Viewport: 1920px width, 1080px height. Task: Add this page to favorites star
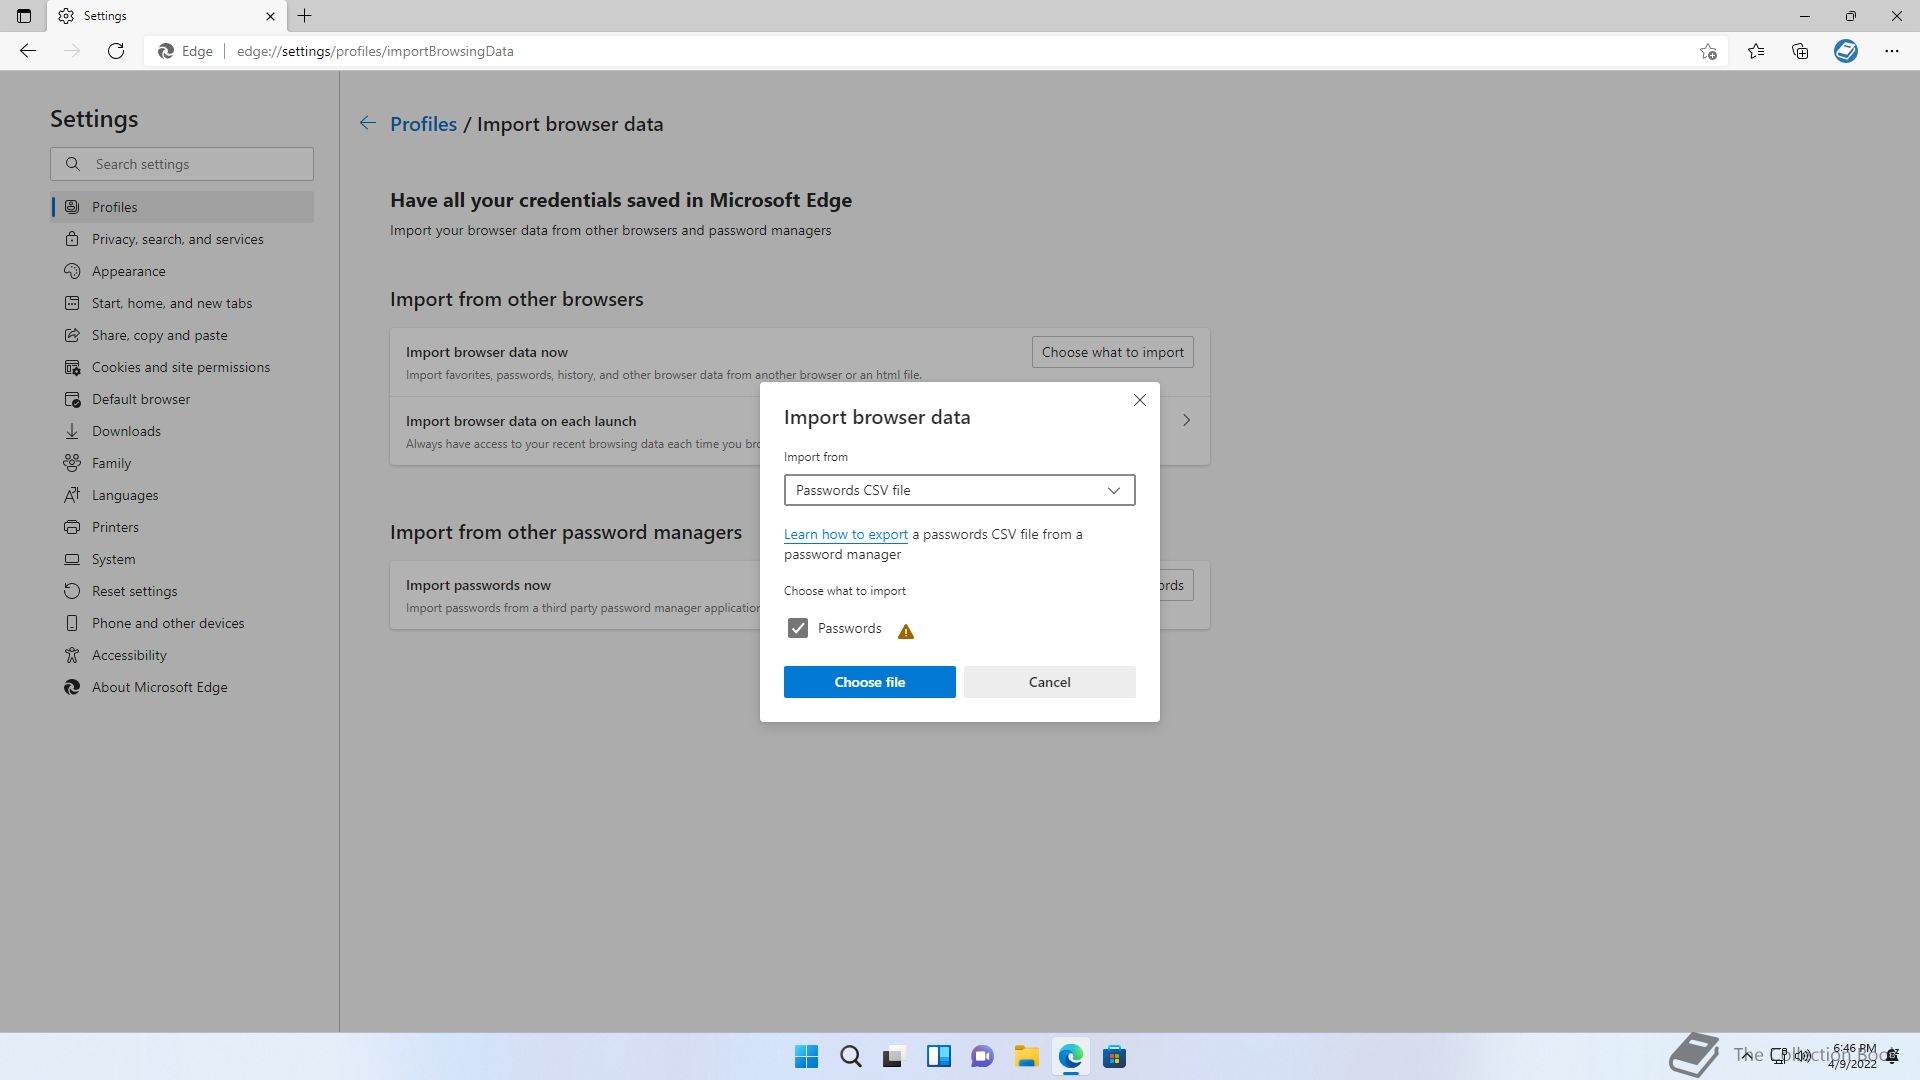coord(1708,51)
